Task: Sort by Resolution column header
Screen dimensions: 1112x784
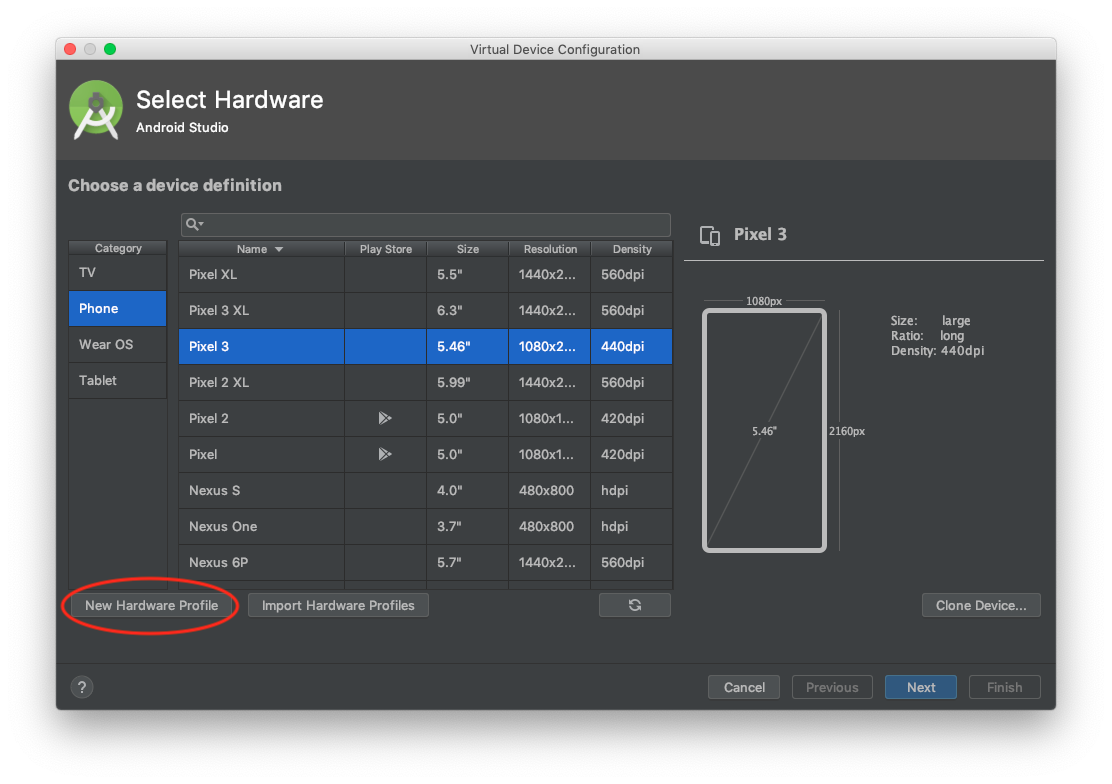Action: coord(550,249)
